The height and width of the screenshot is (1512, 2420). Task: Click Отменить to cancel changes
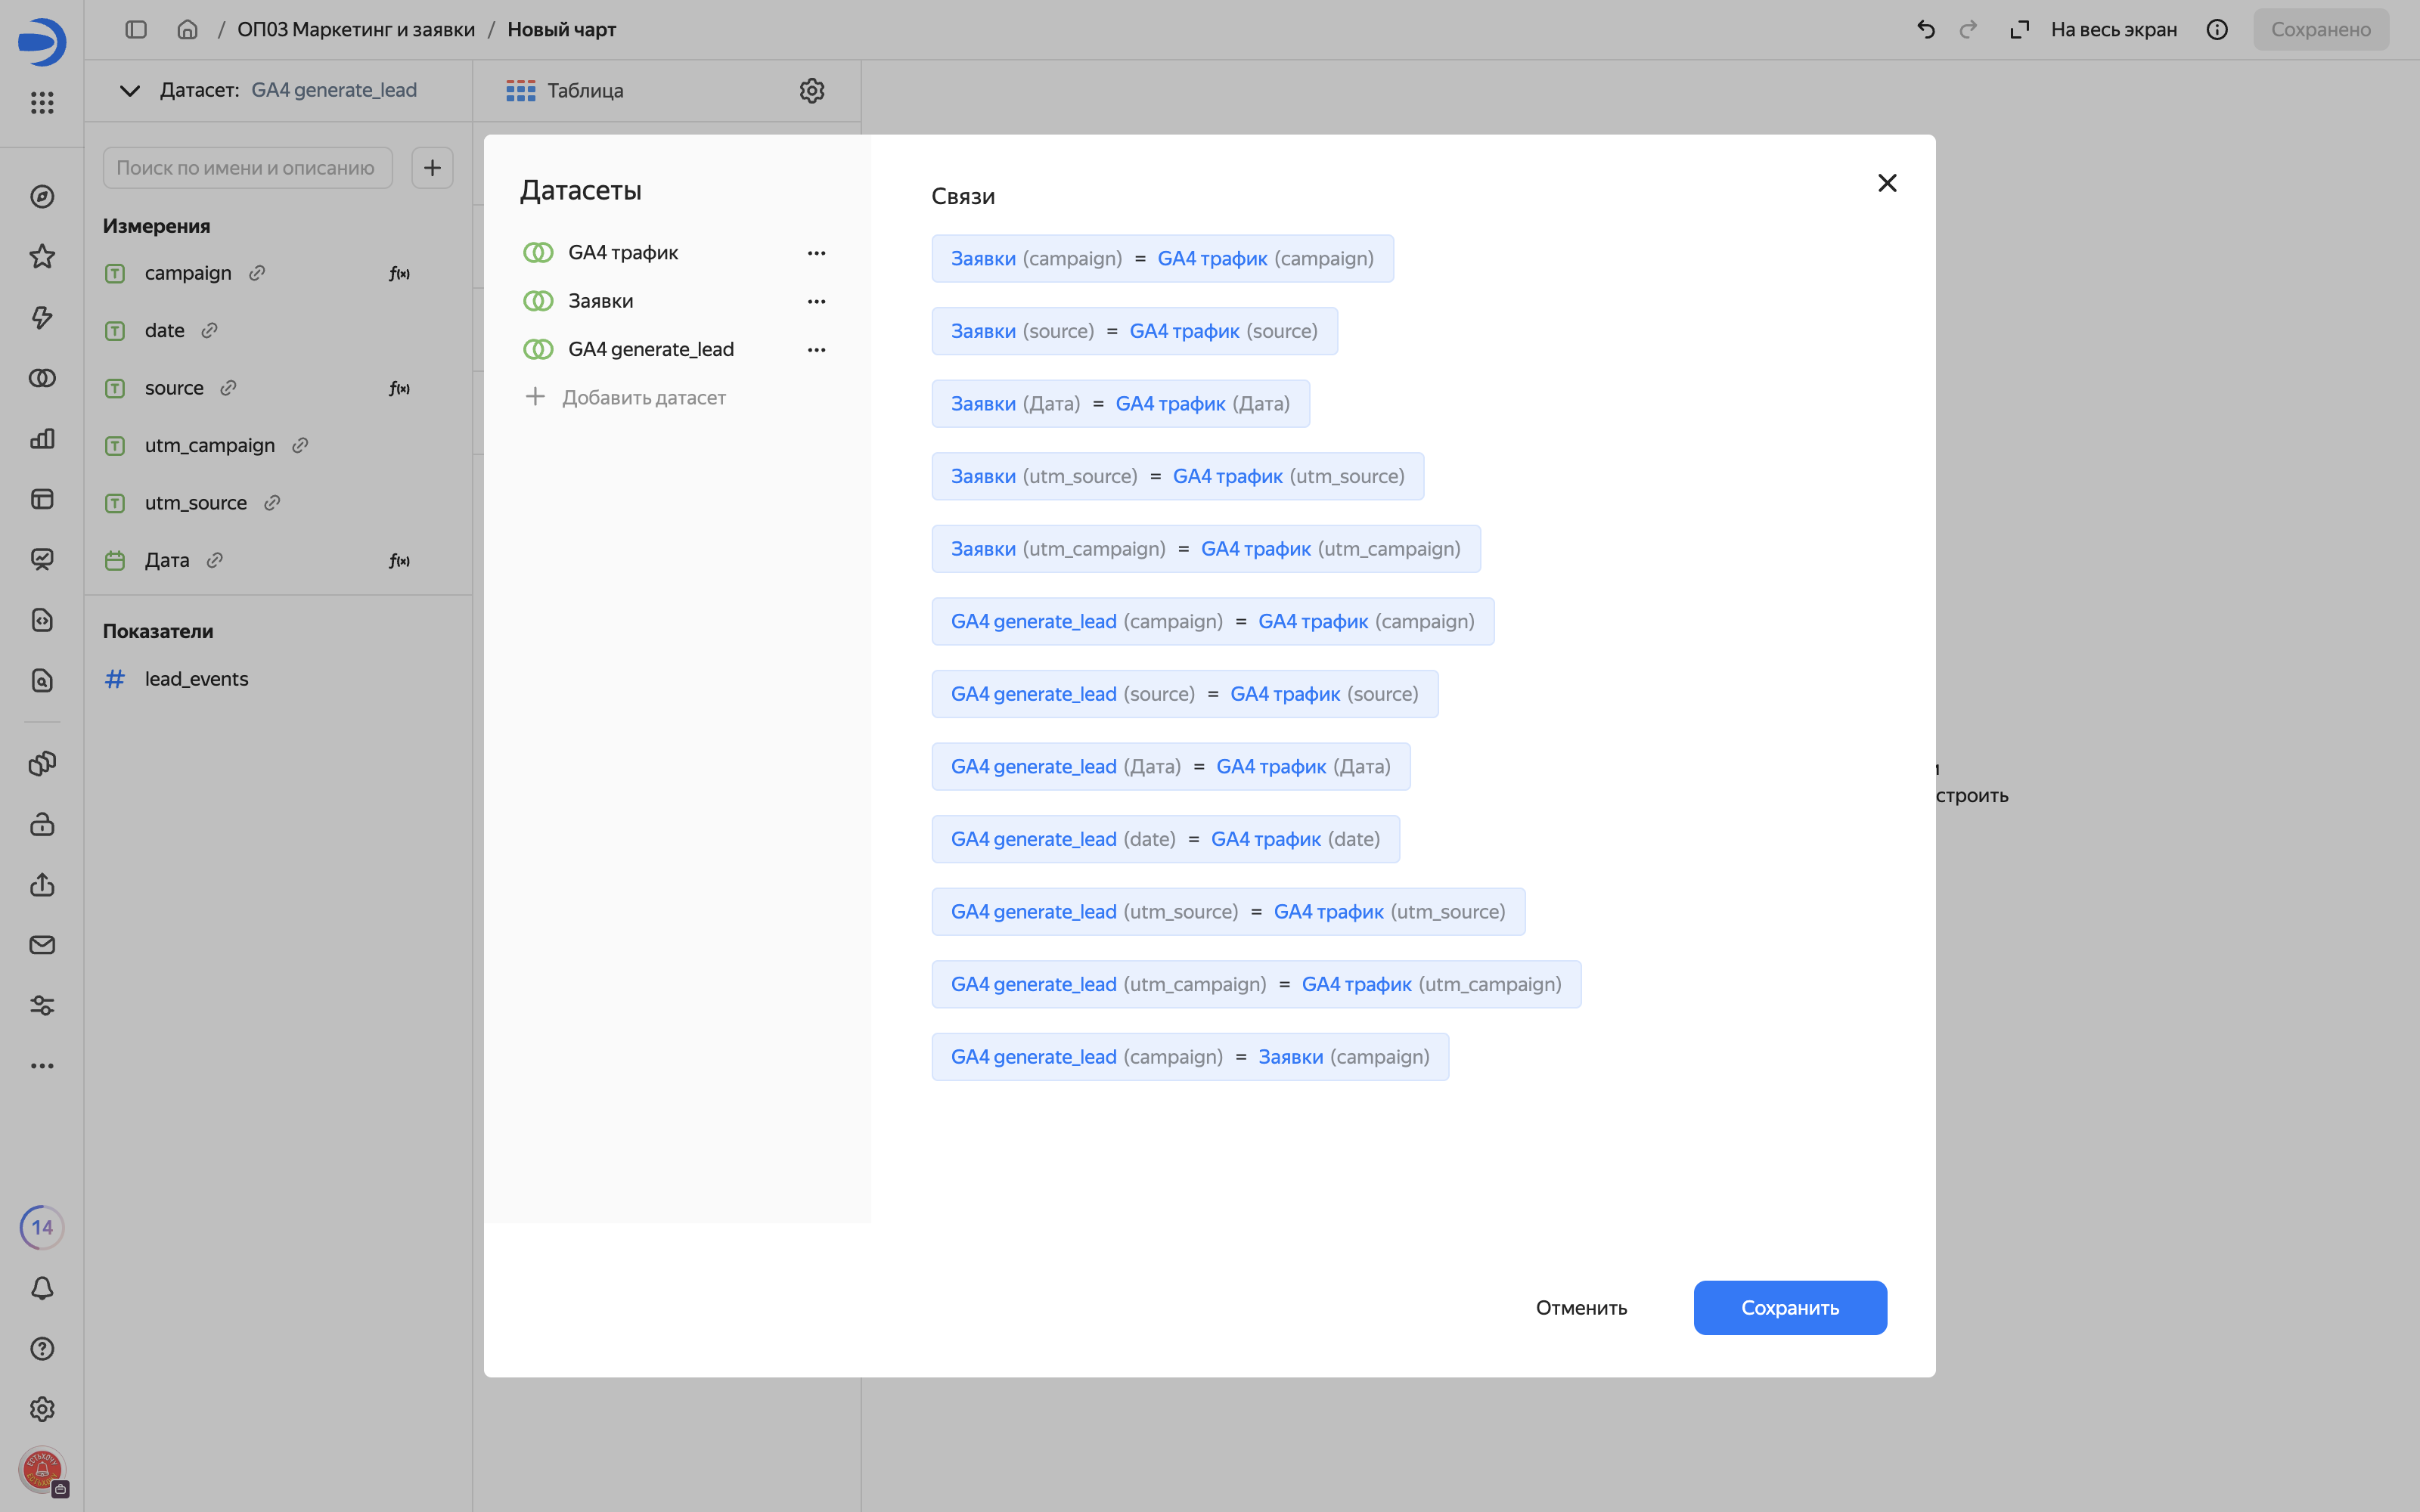1581,1307
